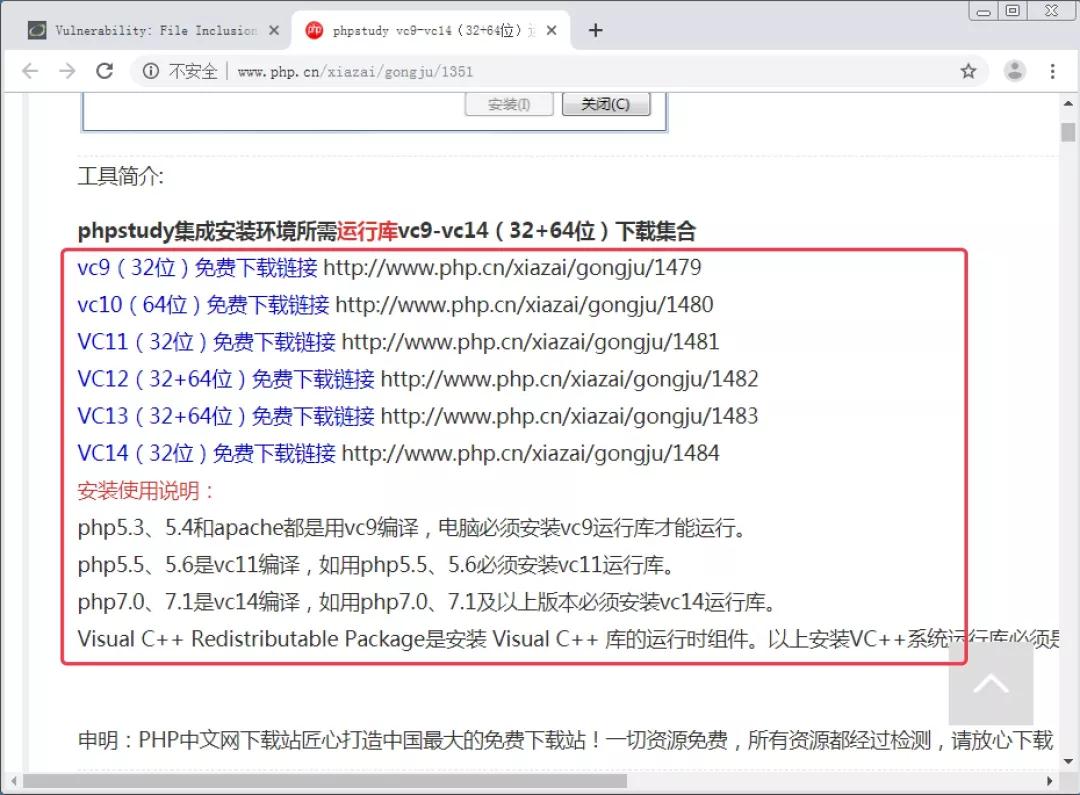Click the URL text ending in gongju/1479
The image size is (1080, 795).
512,267
